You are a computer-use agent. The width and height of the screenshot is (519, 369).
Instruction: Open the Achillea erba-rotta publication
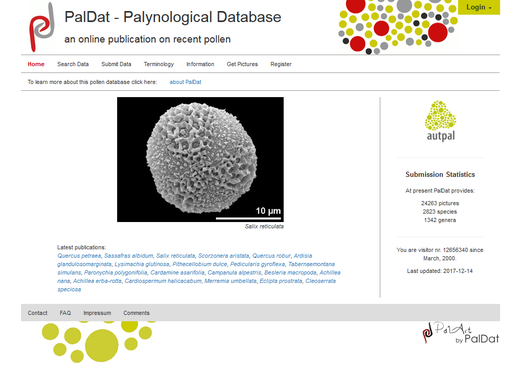97,281
